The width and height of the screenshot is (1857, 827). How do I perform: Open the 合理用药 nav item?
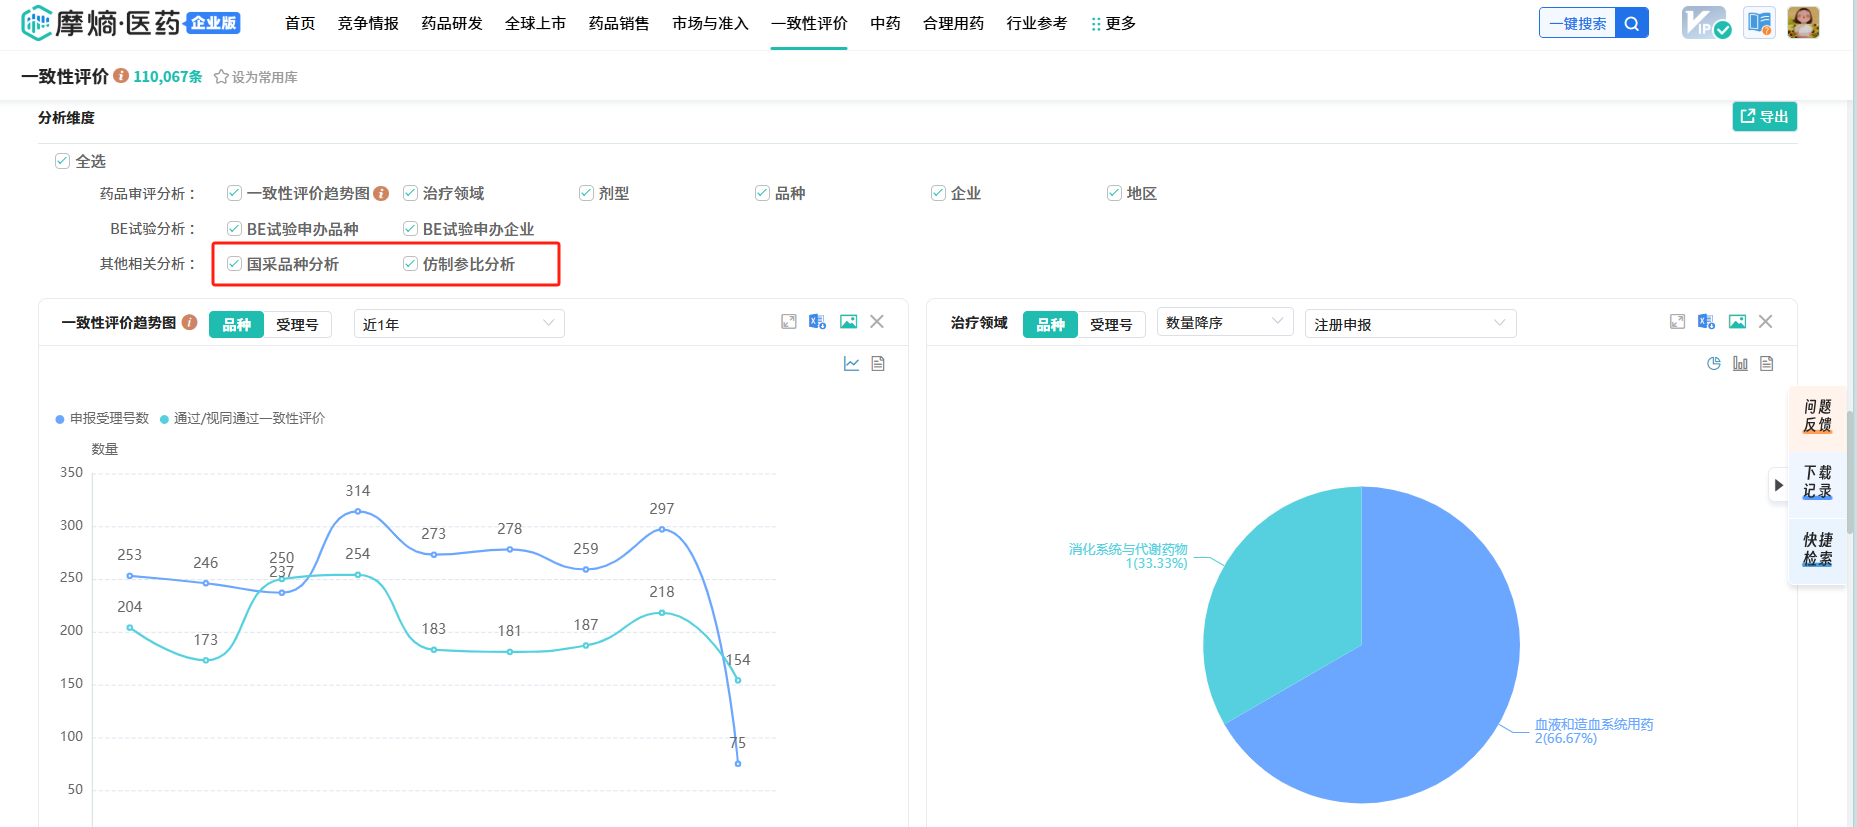953,23
